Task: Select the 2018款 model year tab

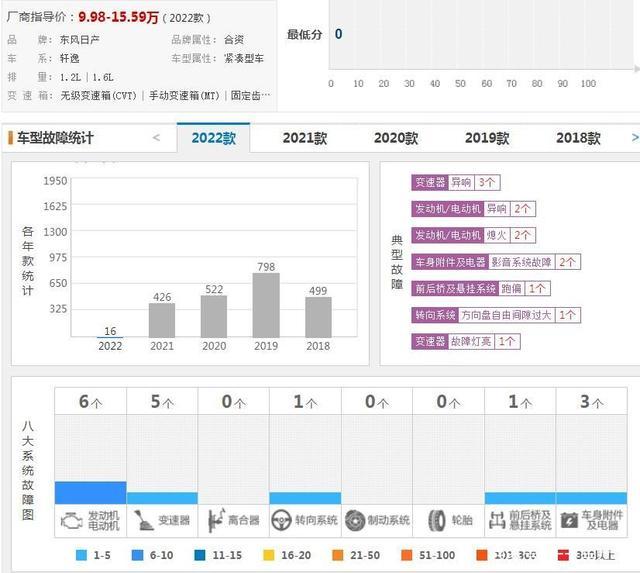Action: 578,138
